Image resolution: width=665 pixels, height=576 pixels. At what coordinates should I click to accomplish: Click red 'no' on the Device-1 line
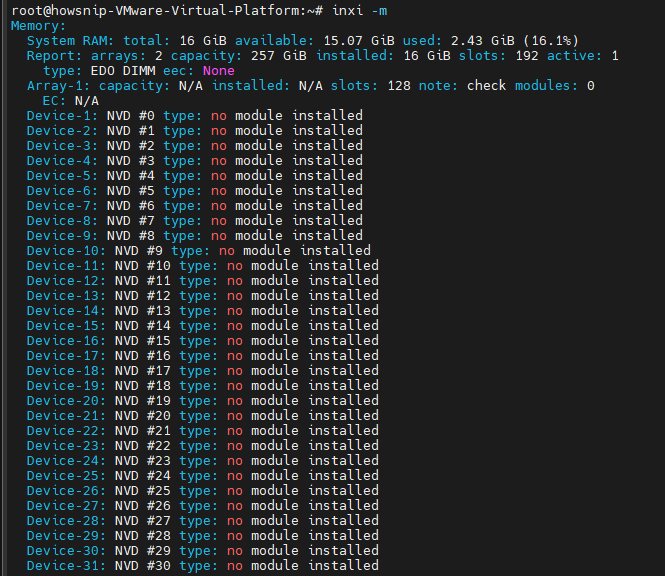click(x=219, y=116)
